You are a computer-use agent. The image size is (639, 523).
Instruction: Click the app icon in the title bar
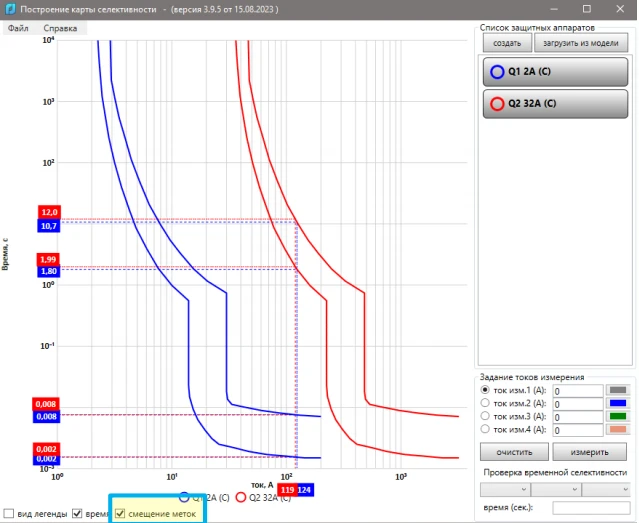pyautogui.click(x=11, y=9)
